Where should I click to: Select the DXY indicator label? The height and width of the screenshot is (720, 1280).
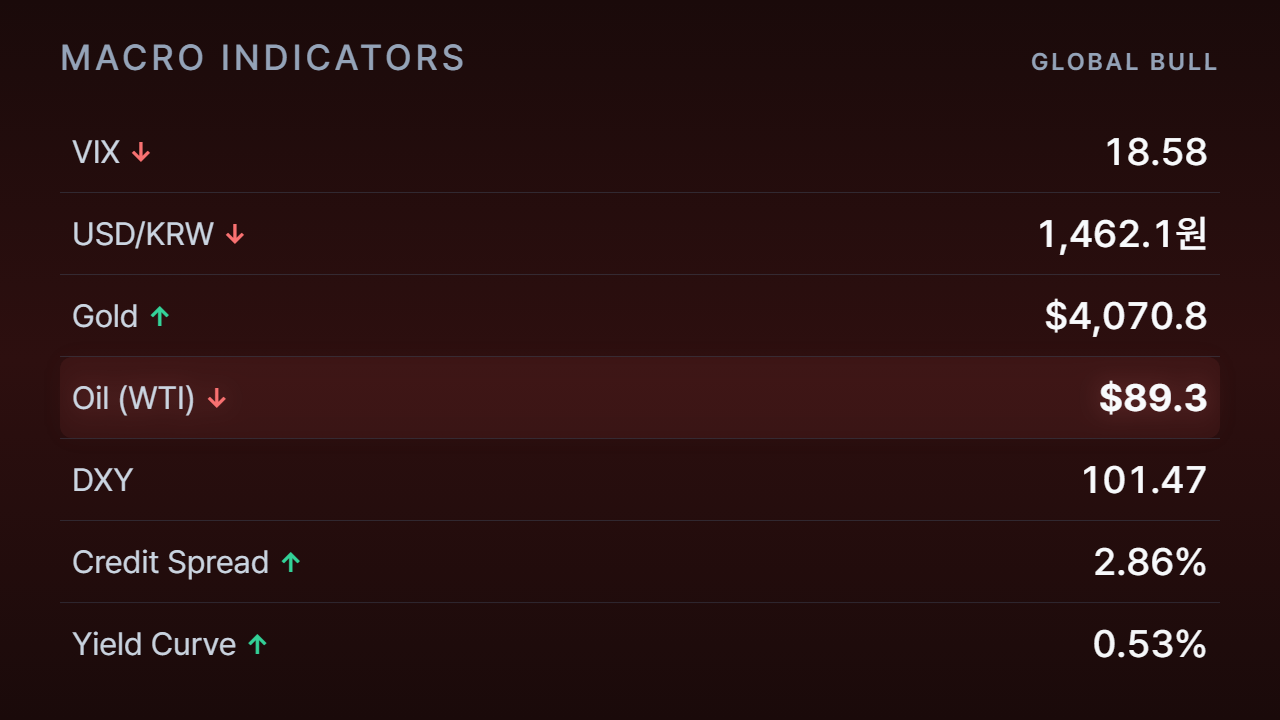click(x=103, y=480)
